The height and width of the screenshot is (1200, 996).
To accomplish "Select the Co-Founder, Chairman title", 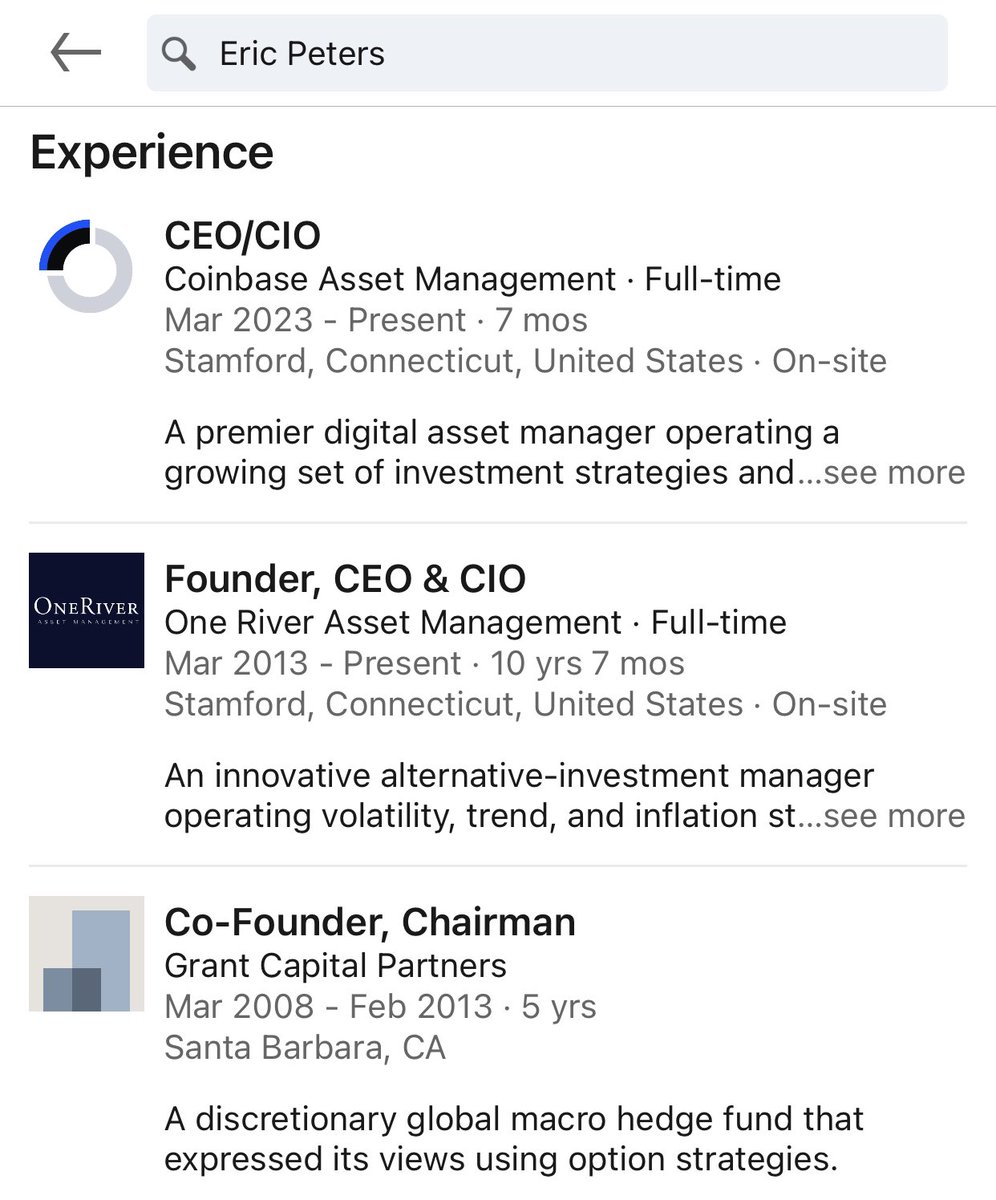I will coord(370,922).
